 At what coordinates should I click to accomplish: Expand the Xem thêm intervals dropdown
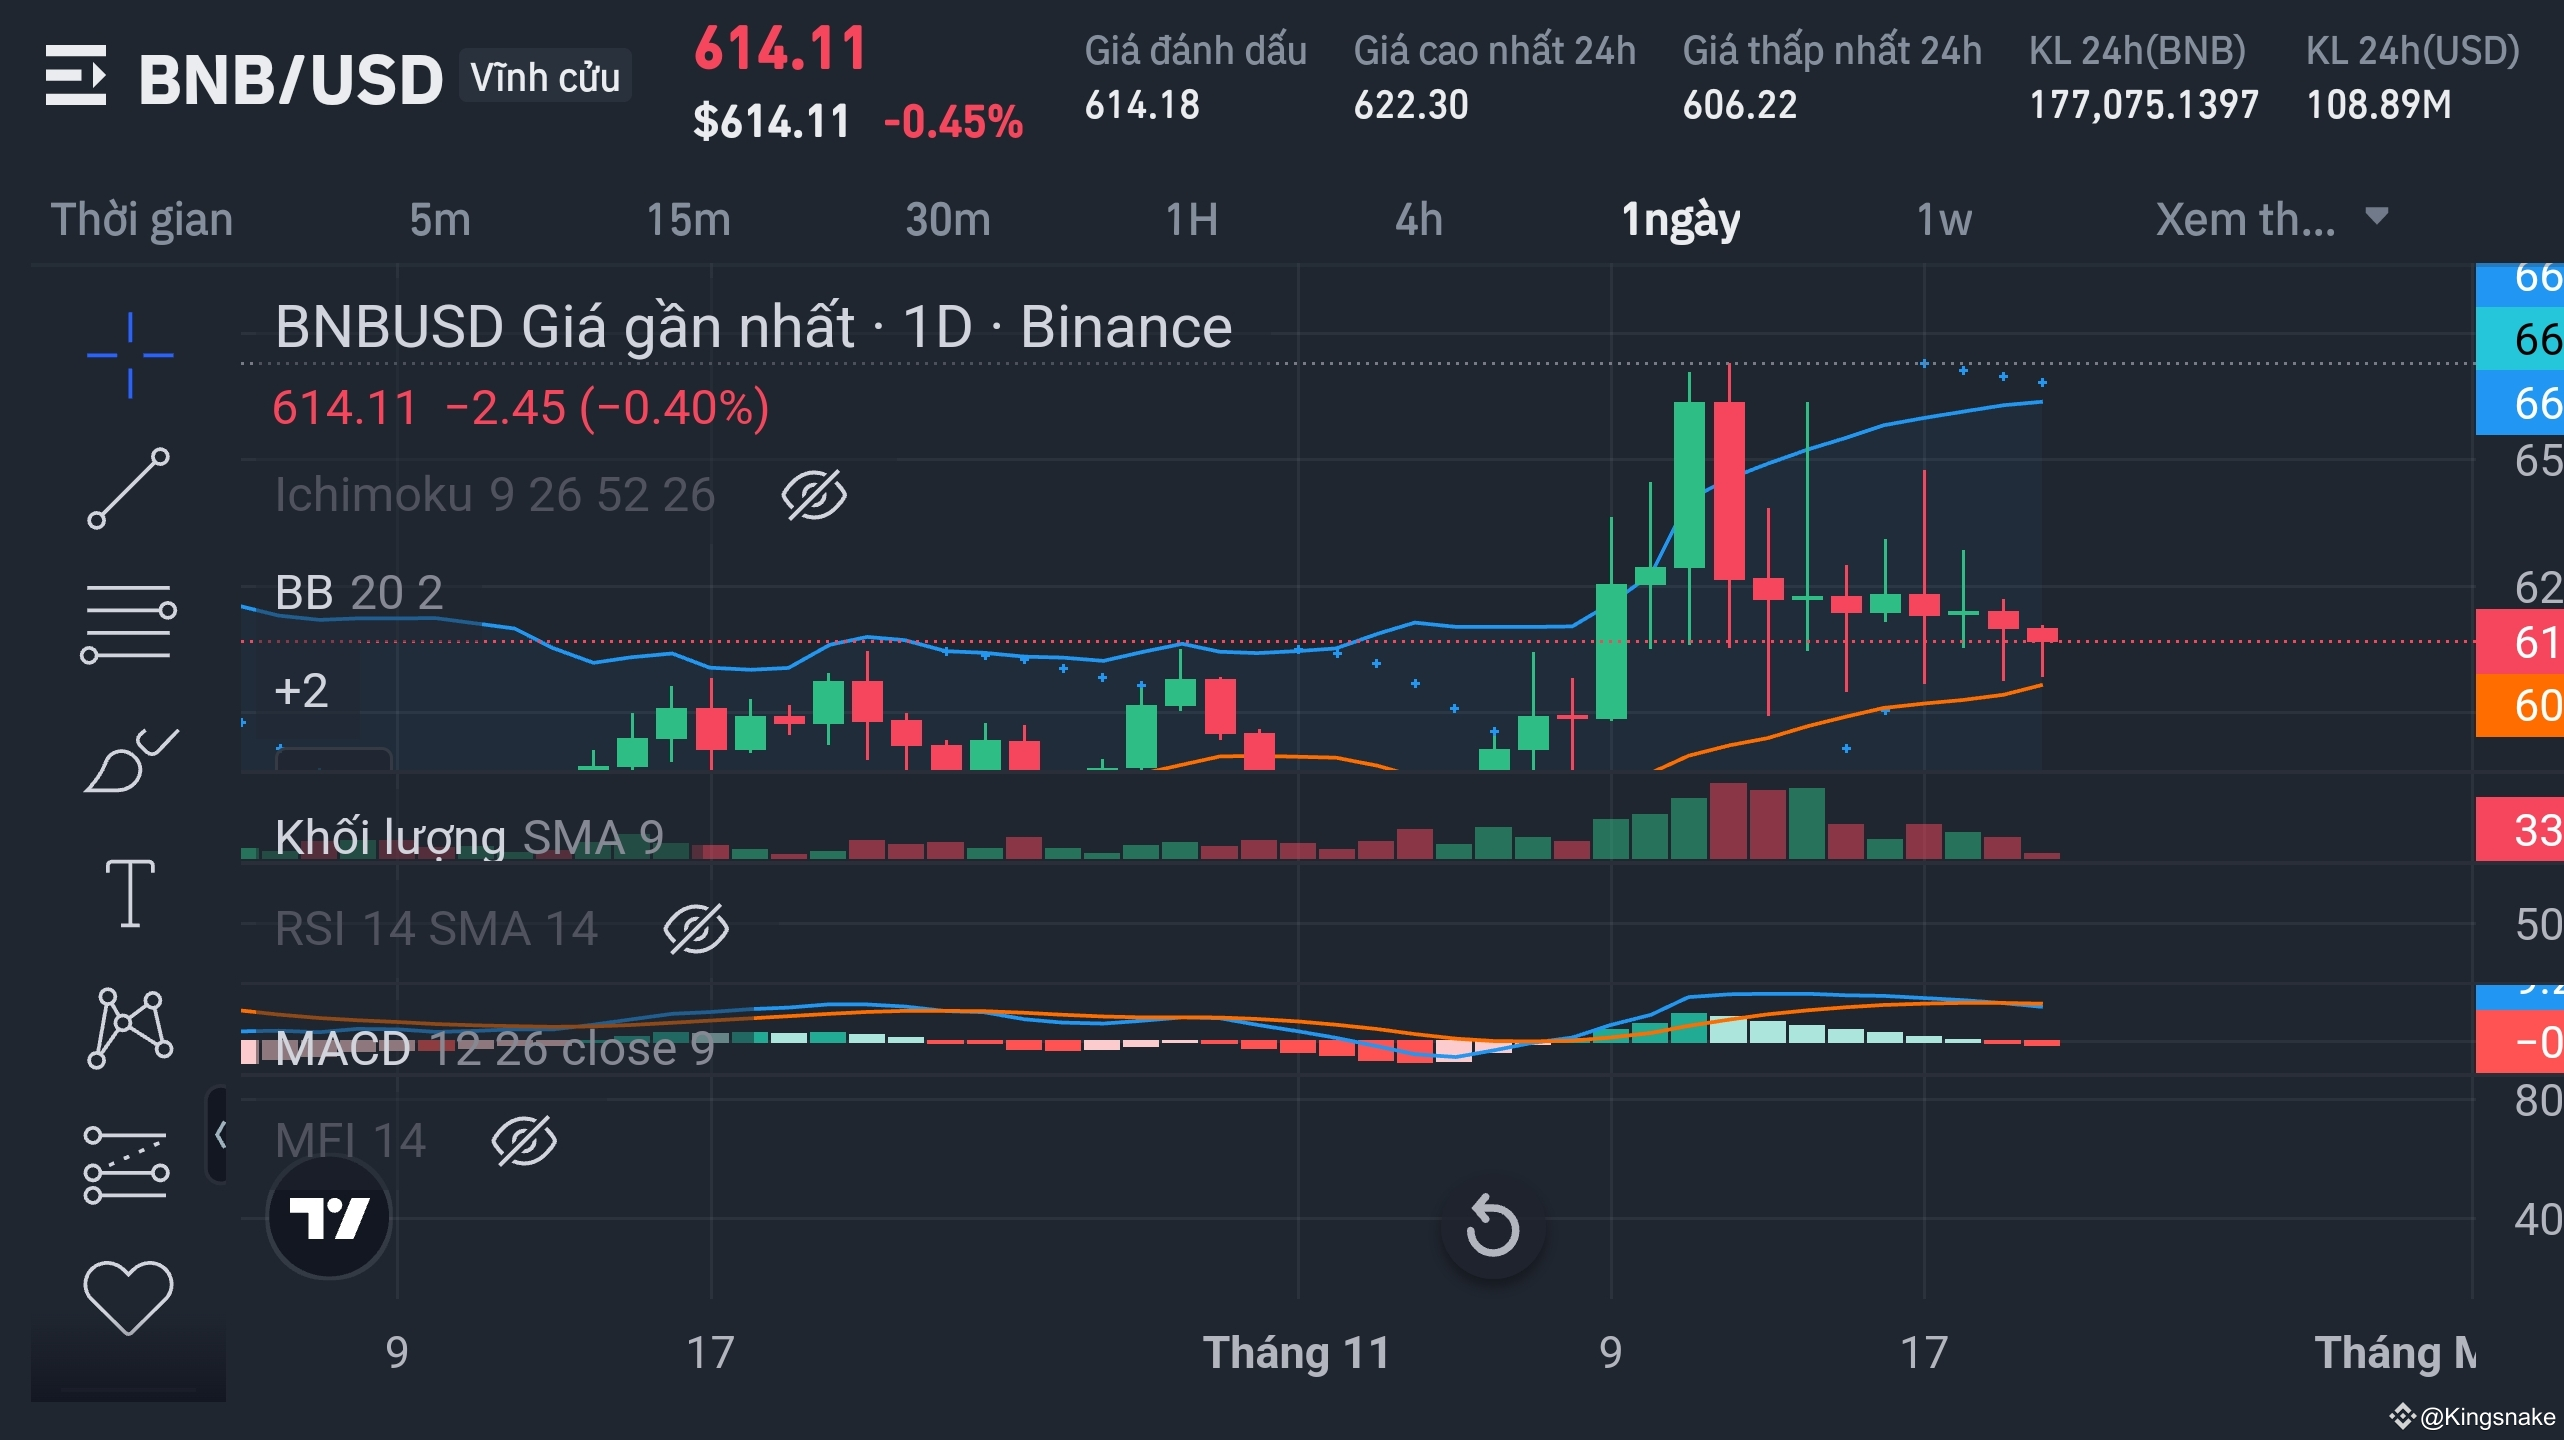(x=2270, y=219)
